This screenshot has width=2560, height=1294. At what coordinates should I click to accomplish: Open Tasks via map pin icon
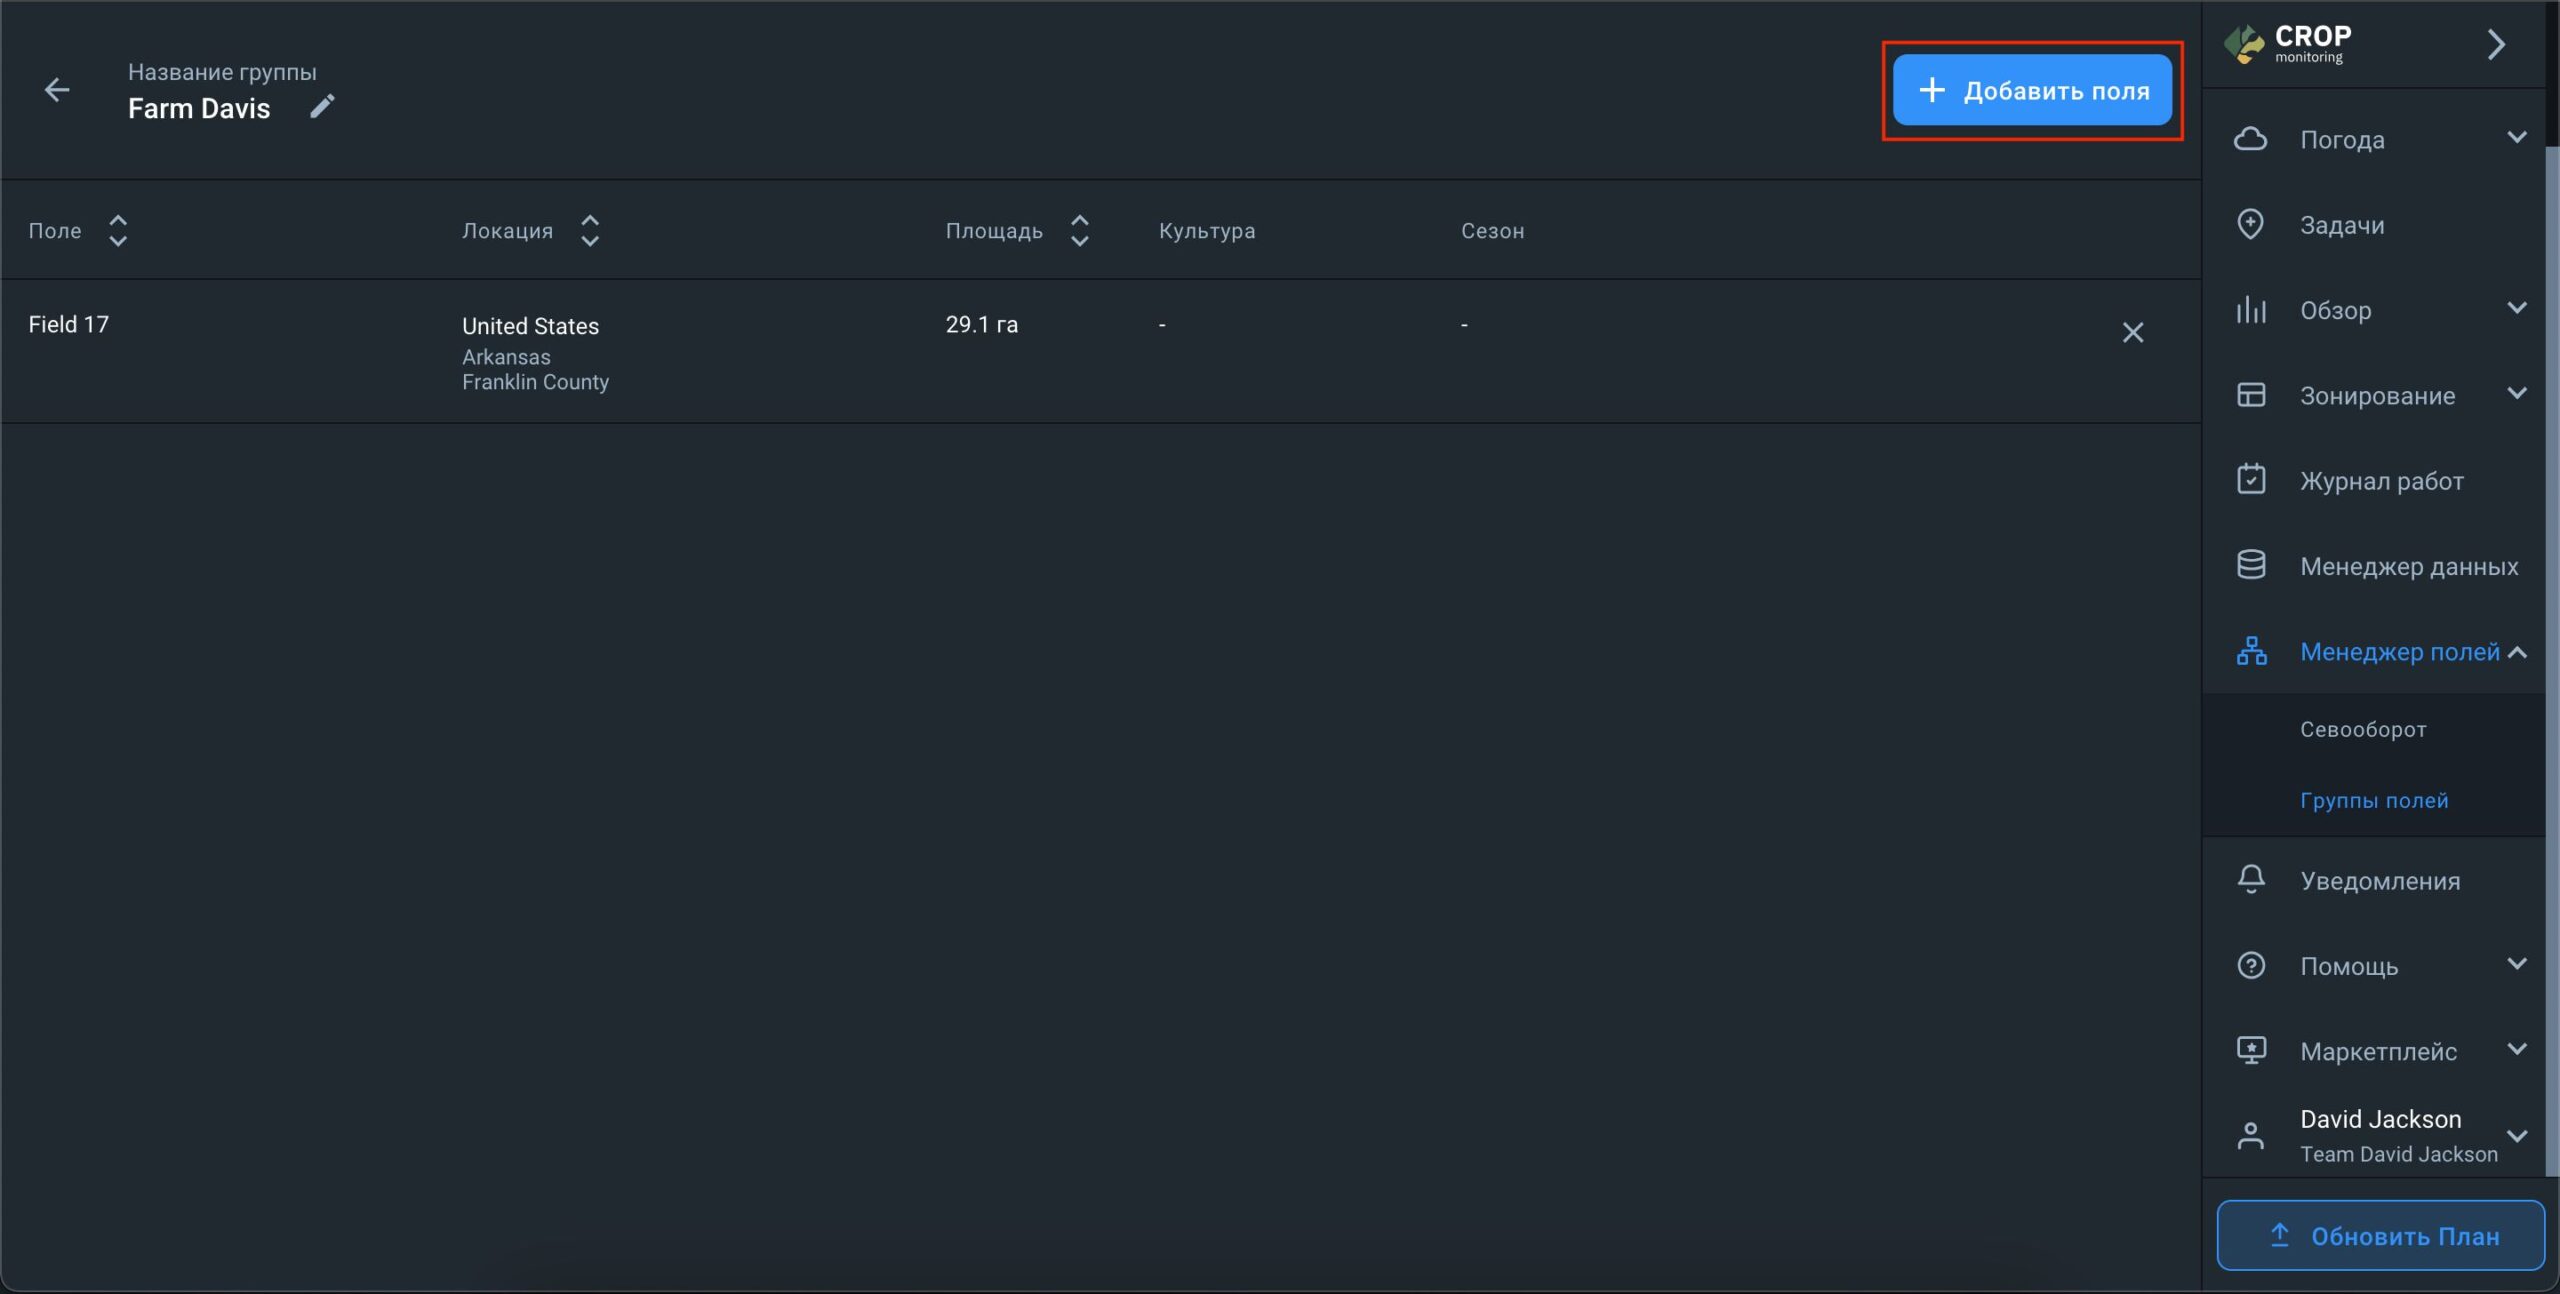pyautogui.click(x=2250, y=224)
